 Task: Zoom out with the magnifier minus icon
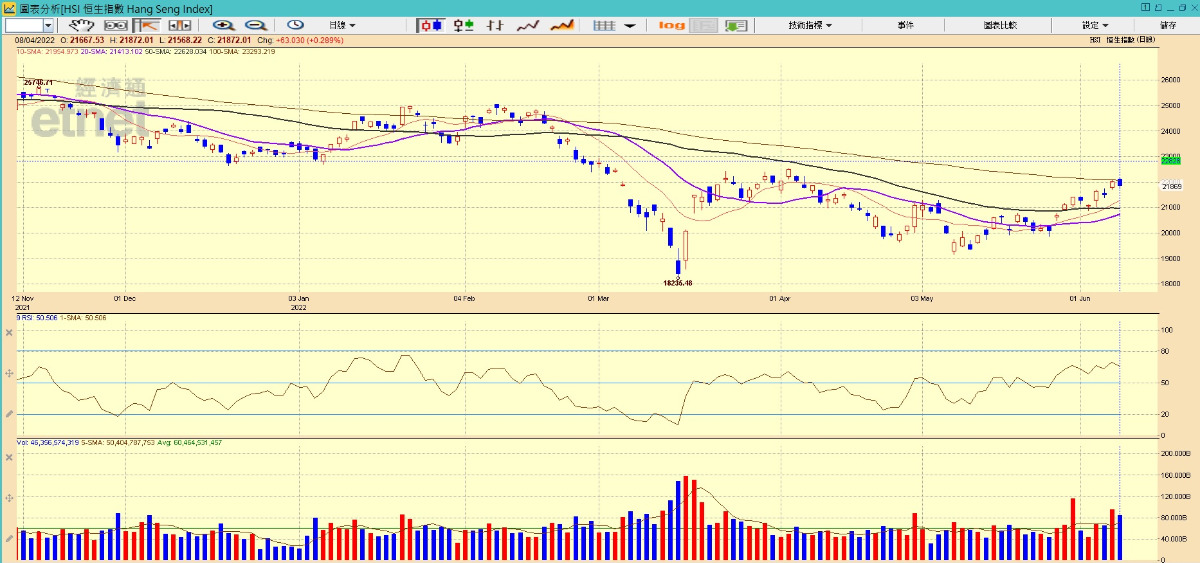click(x=255, y=24)
